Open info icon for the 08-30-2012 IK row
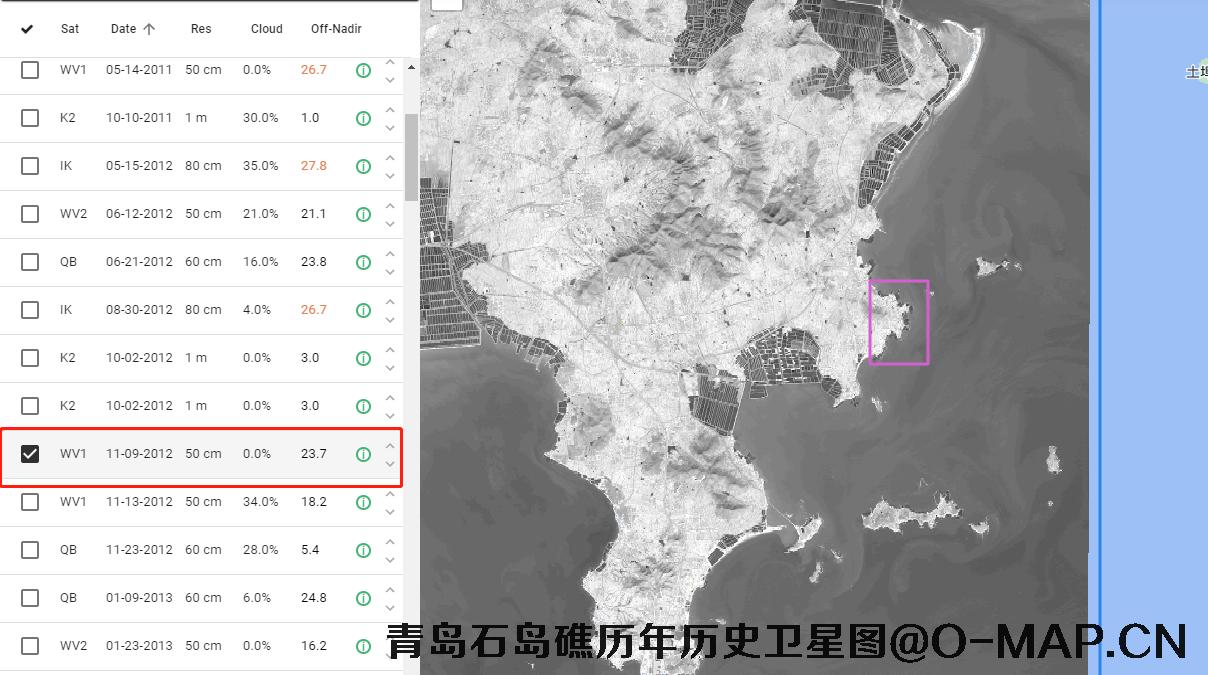 (363, 310)
